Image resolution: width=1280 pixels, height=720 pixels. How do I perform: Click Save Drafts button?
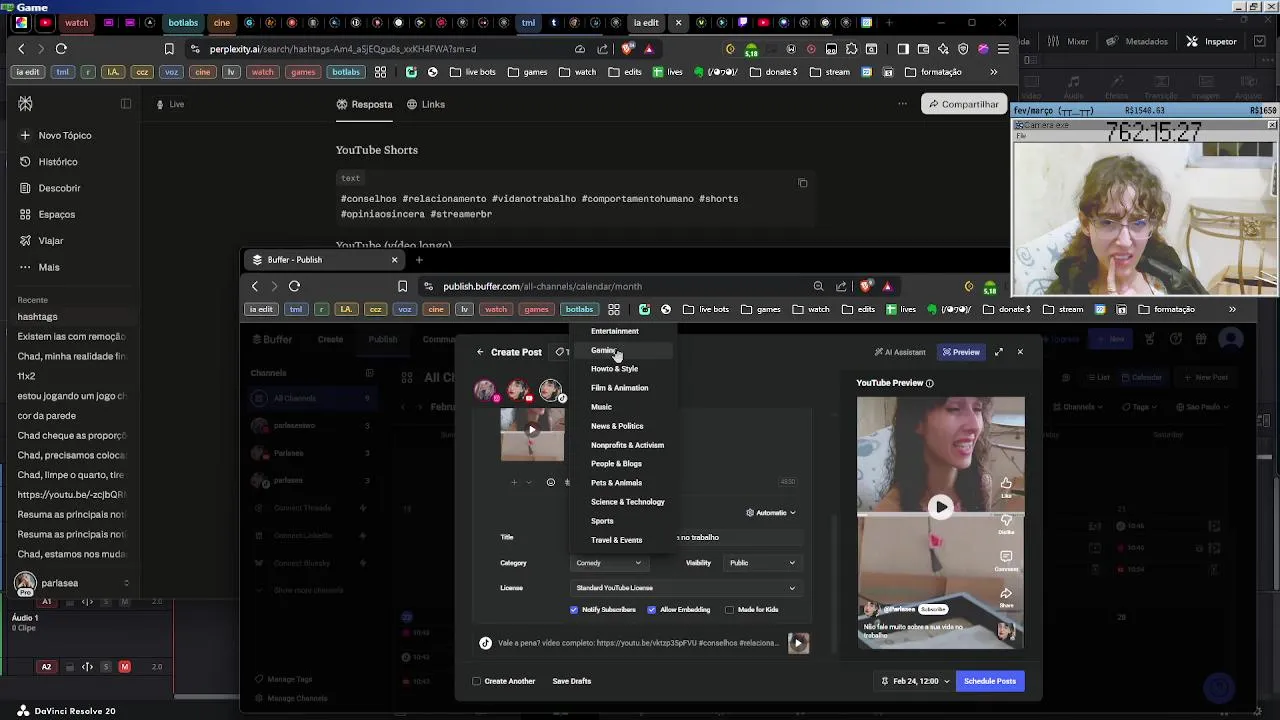coord(571,681)
